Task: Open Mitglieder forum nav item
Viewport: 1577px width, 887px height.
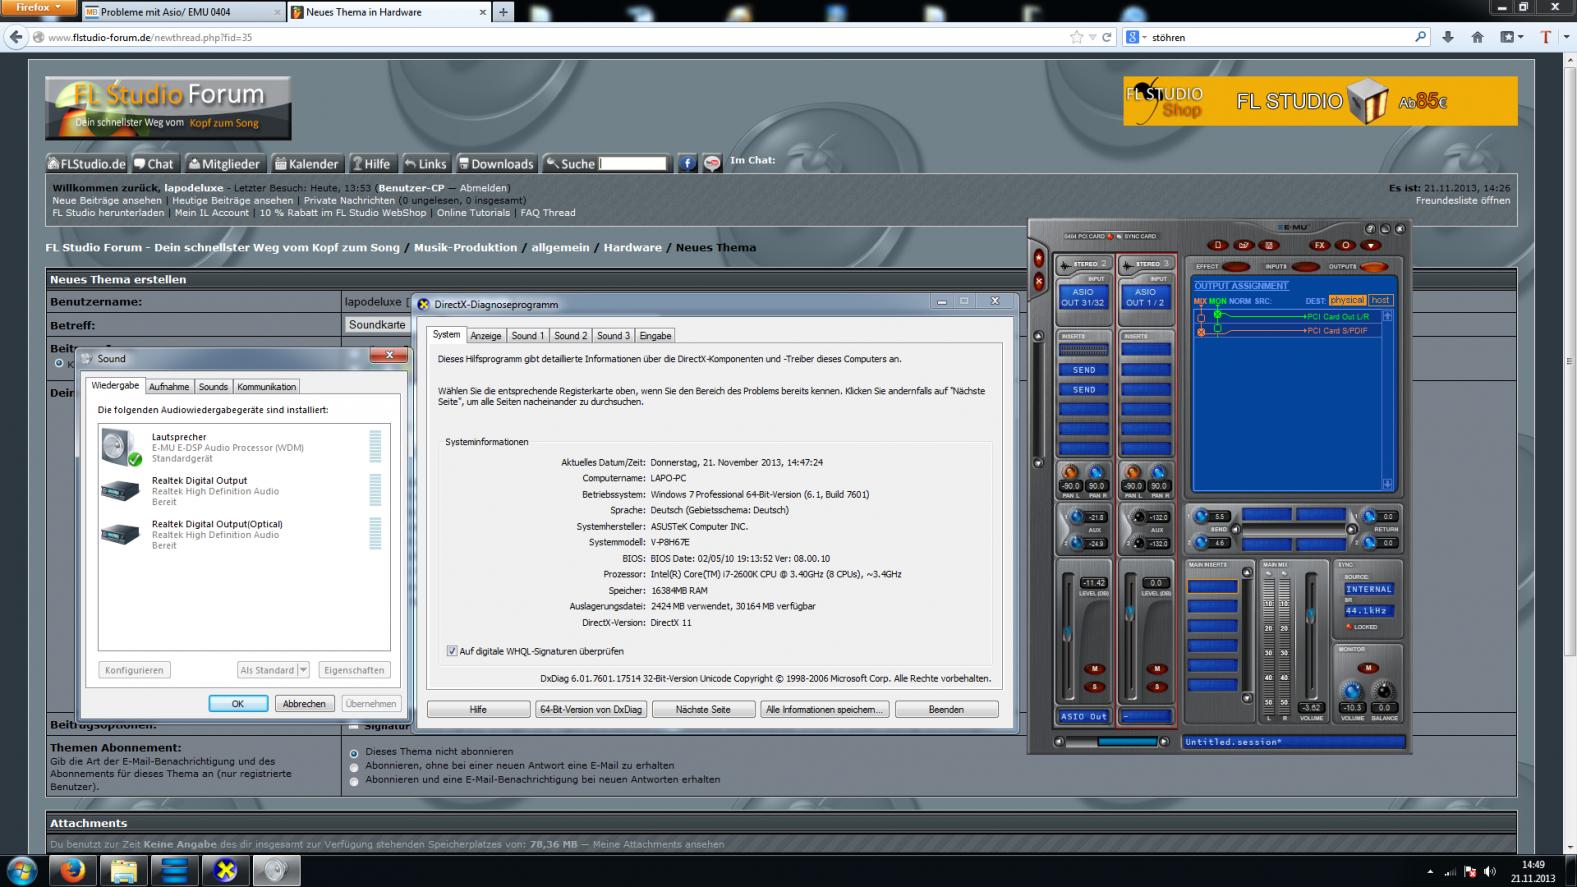Action: click(224, 164)
